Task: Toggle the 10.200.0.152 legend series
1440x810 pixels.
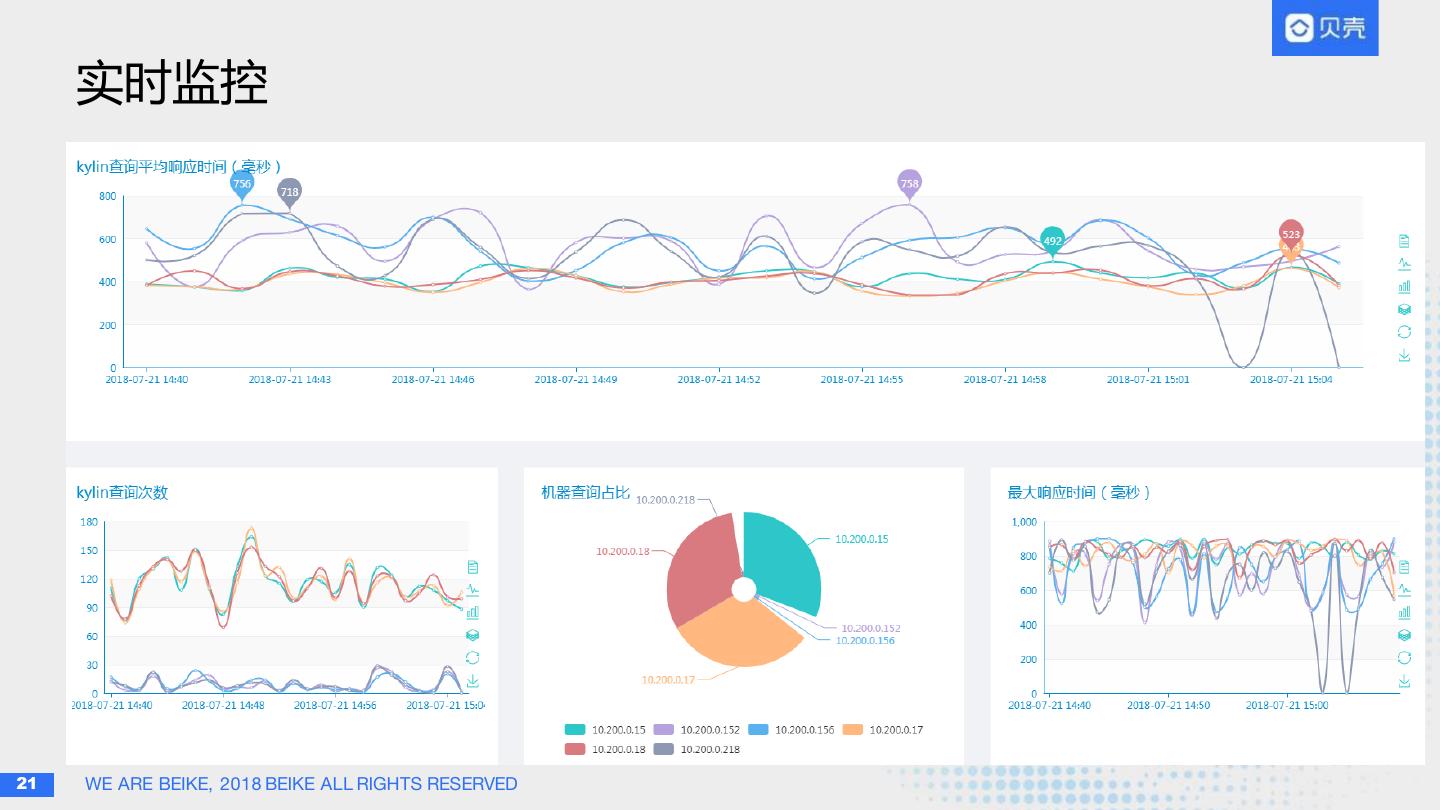Action: click(697, 730)
